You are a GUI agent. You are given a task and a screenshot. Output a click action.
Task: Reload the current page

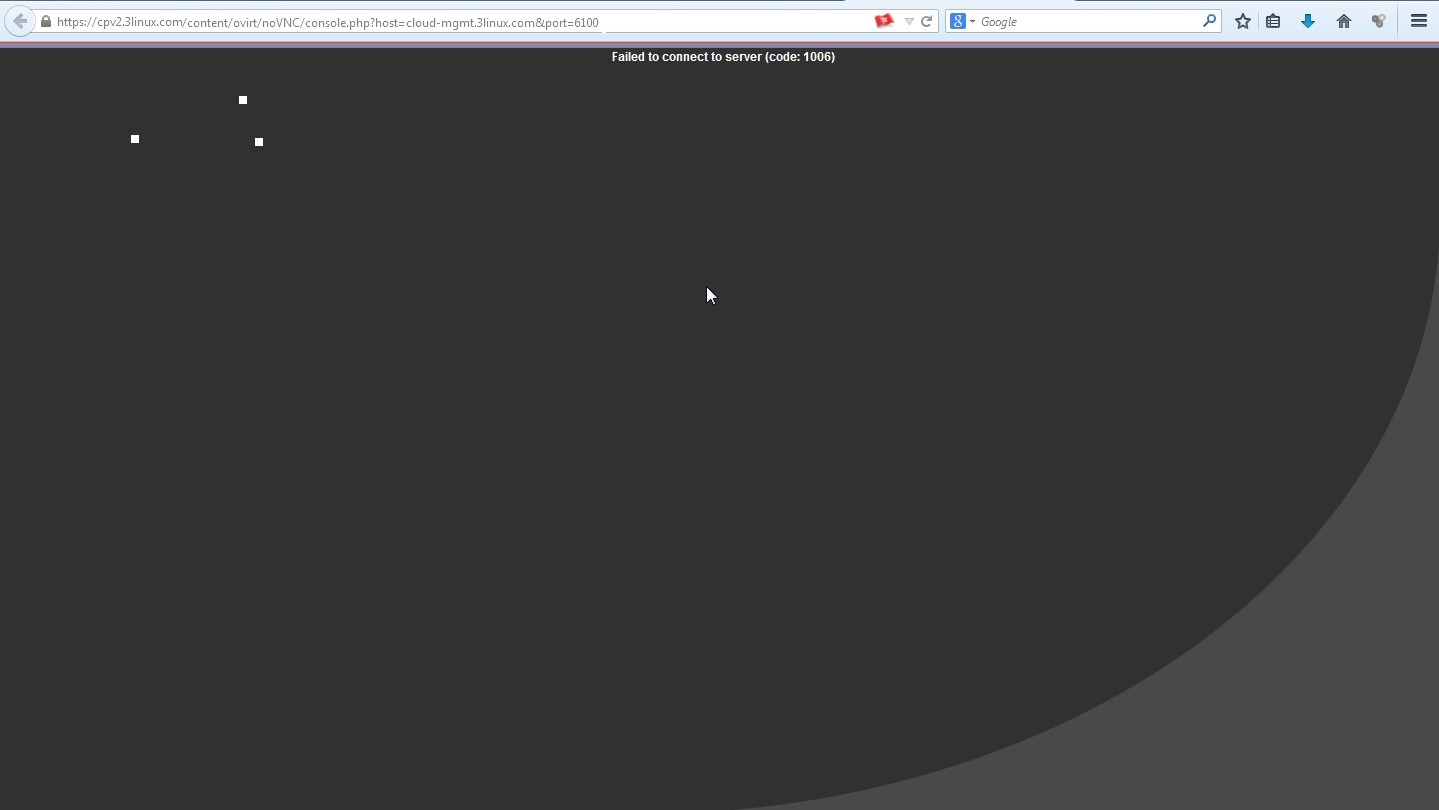926,22
